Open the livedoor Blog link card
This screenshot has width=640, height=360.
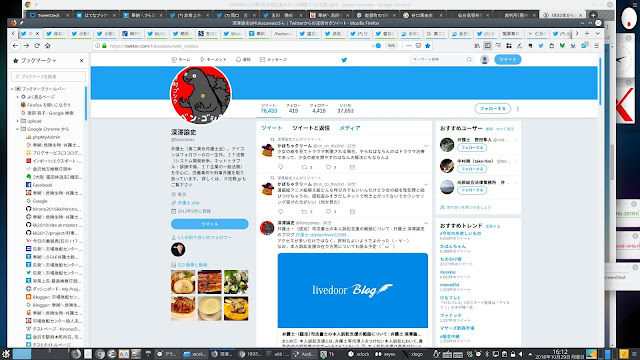[x=353, y=300]
